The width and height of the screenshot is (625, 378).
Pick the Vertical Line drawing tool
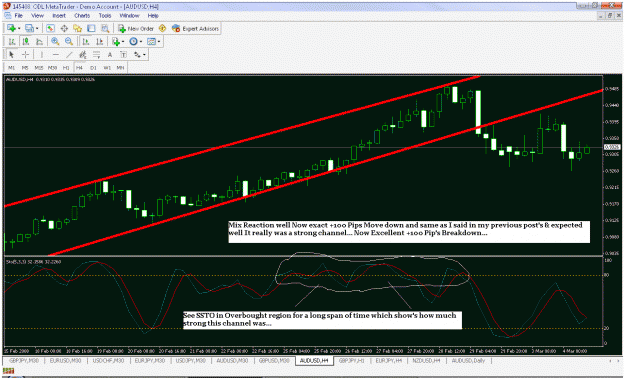41,55
